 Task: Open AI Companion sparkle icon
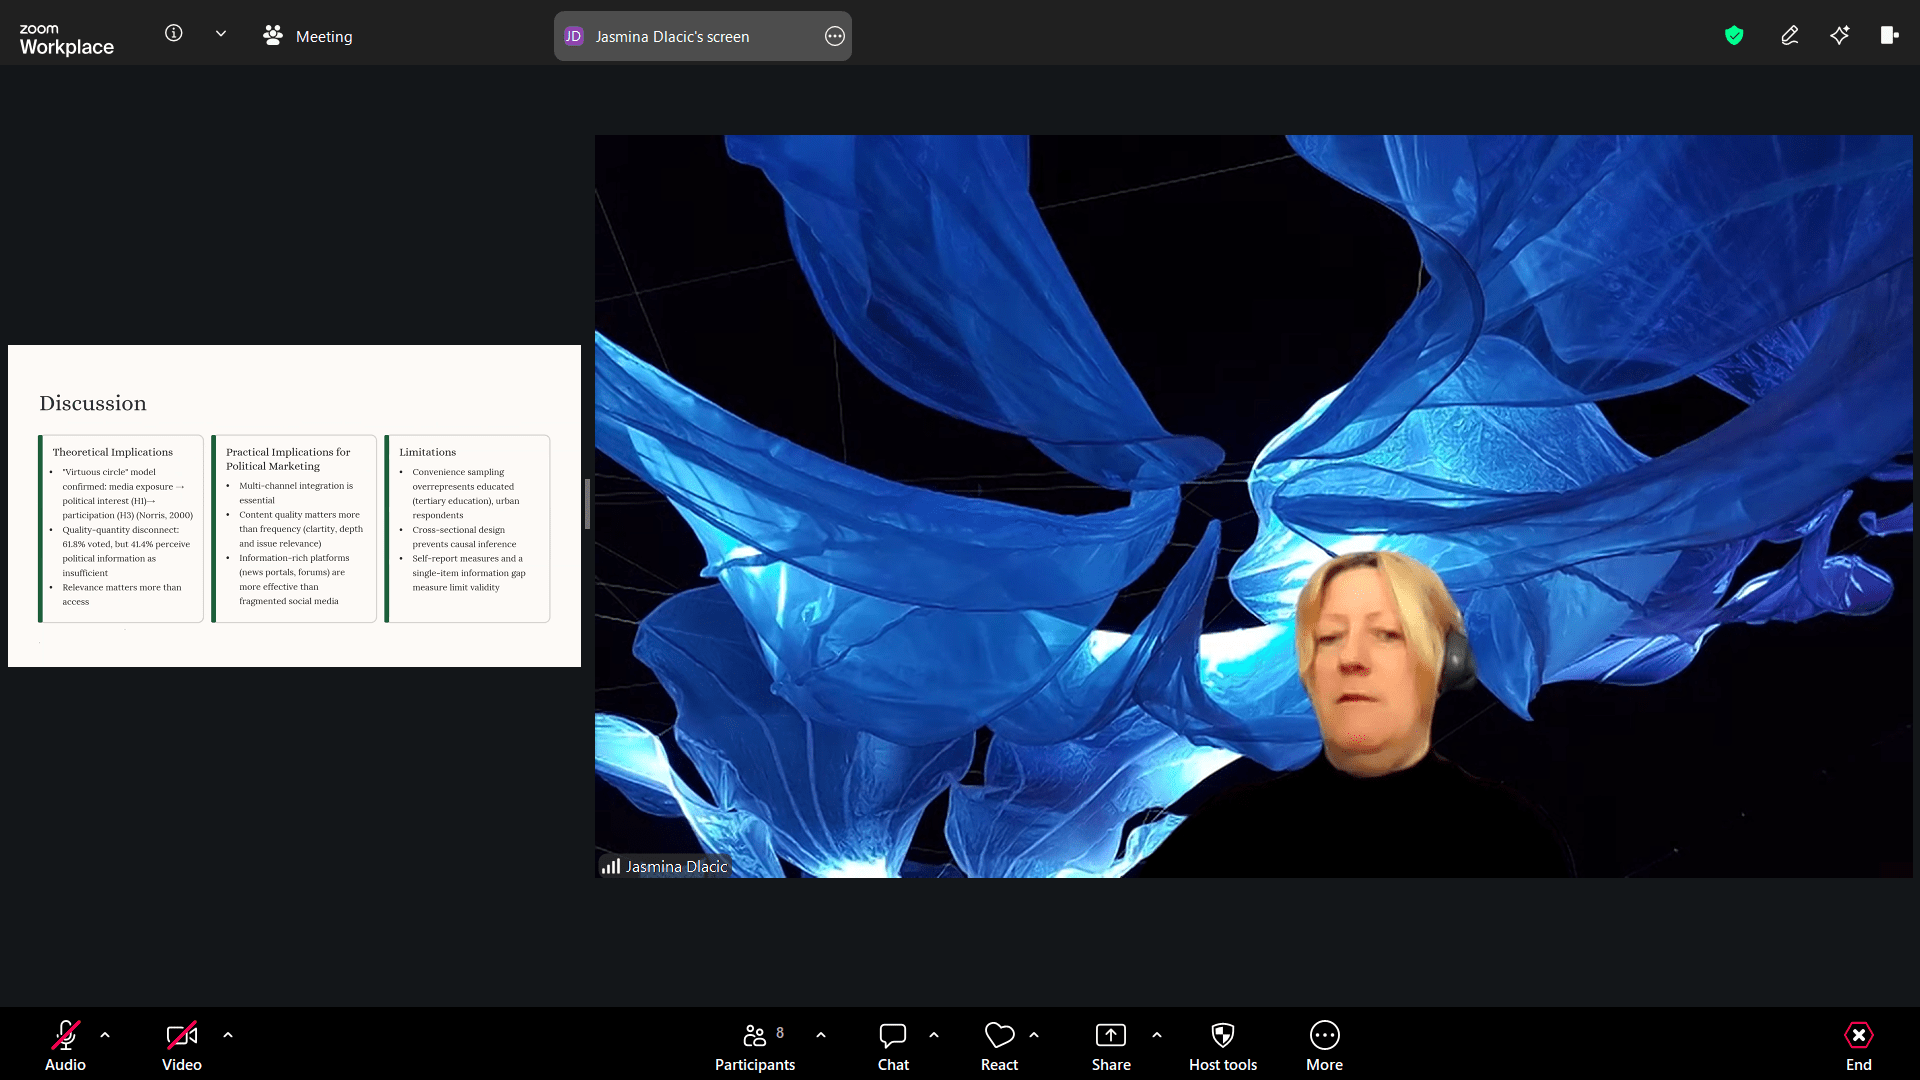pos(1839,36)
